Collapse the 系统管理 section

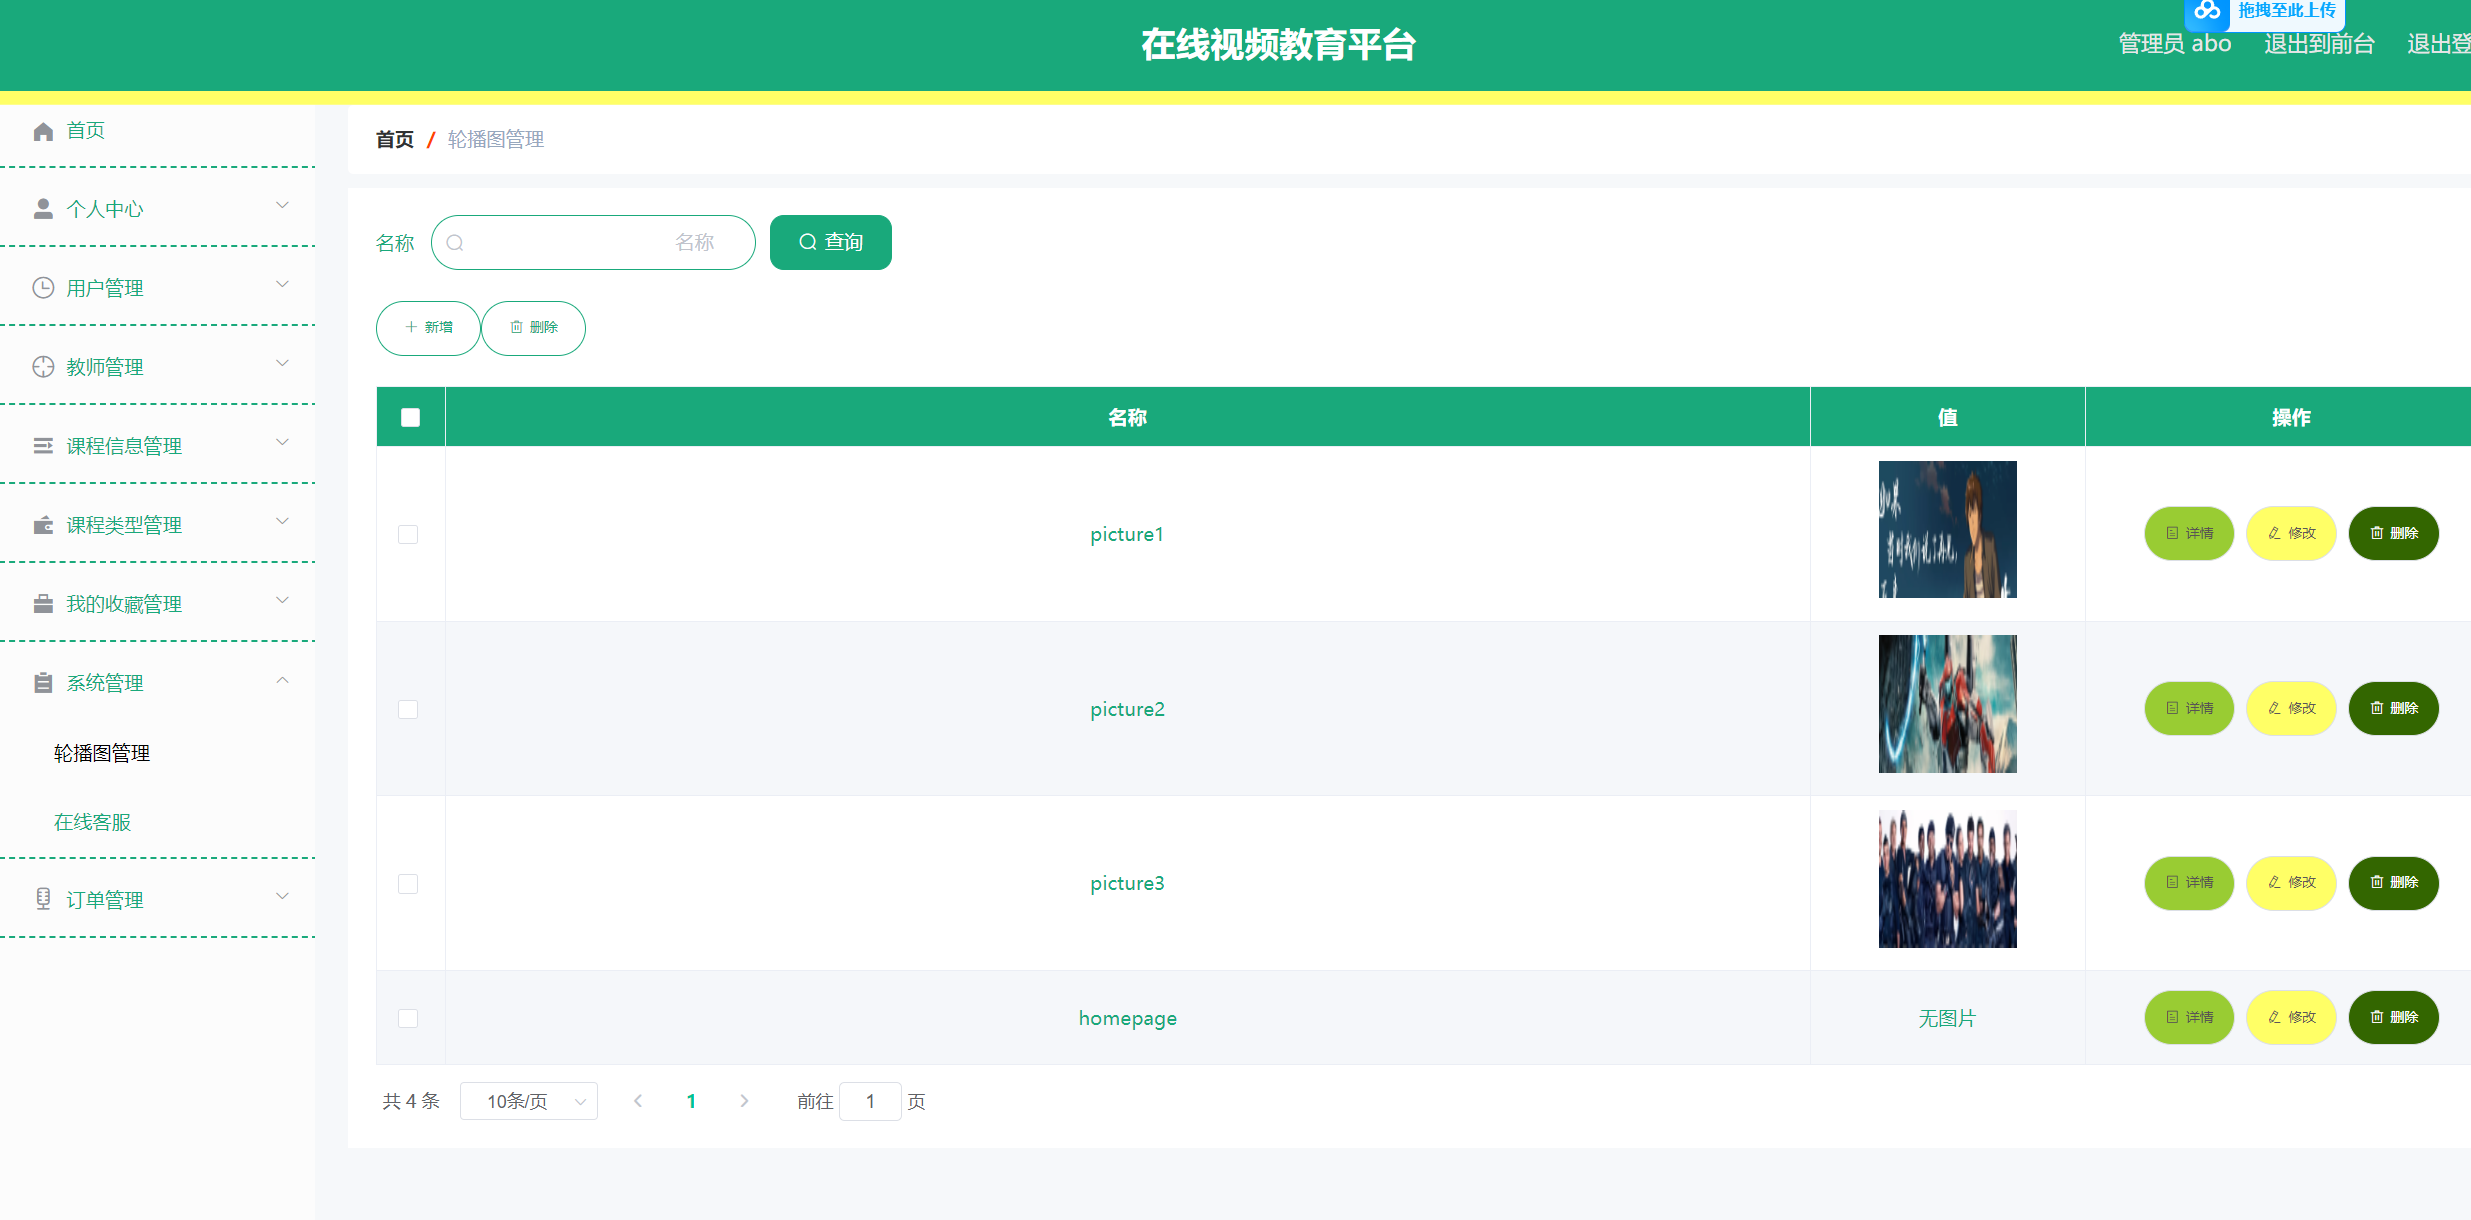(281, 681)
